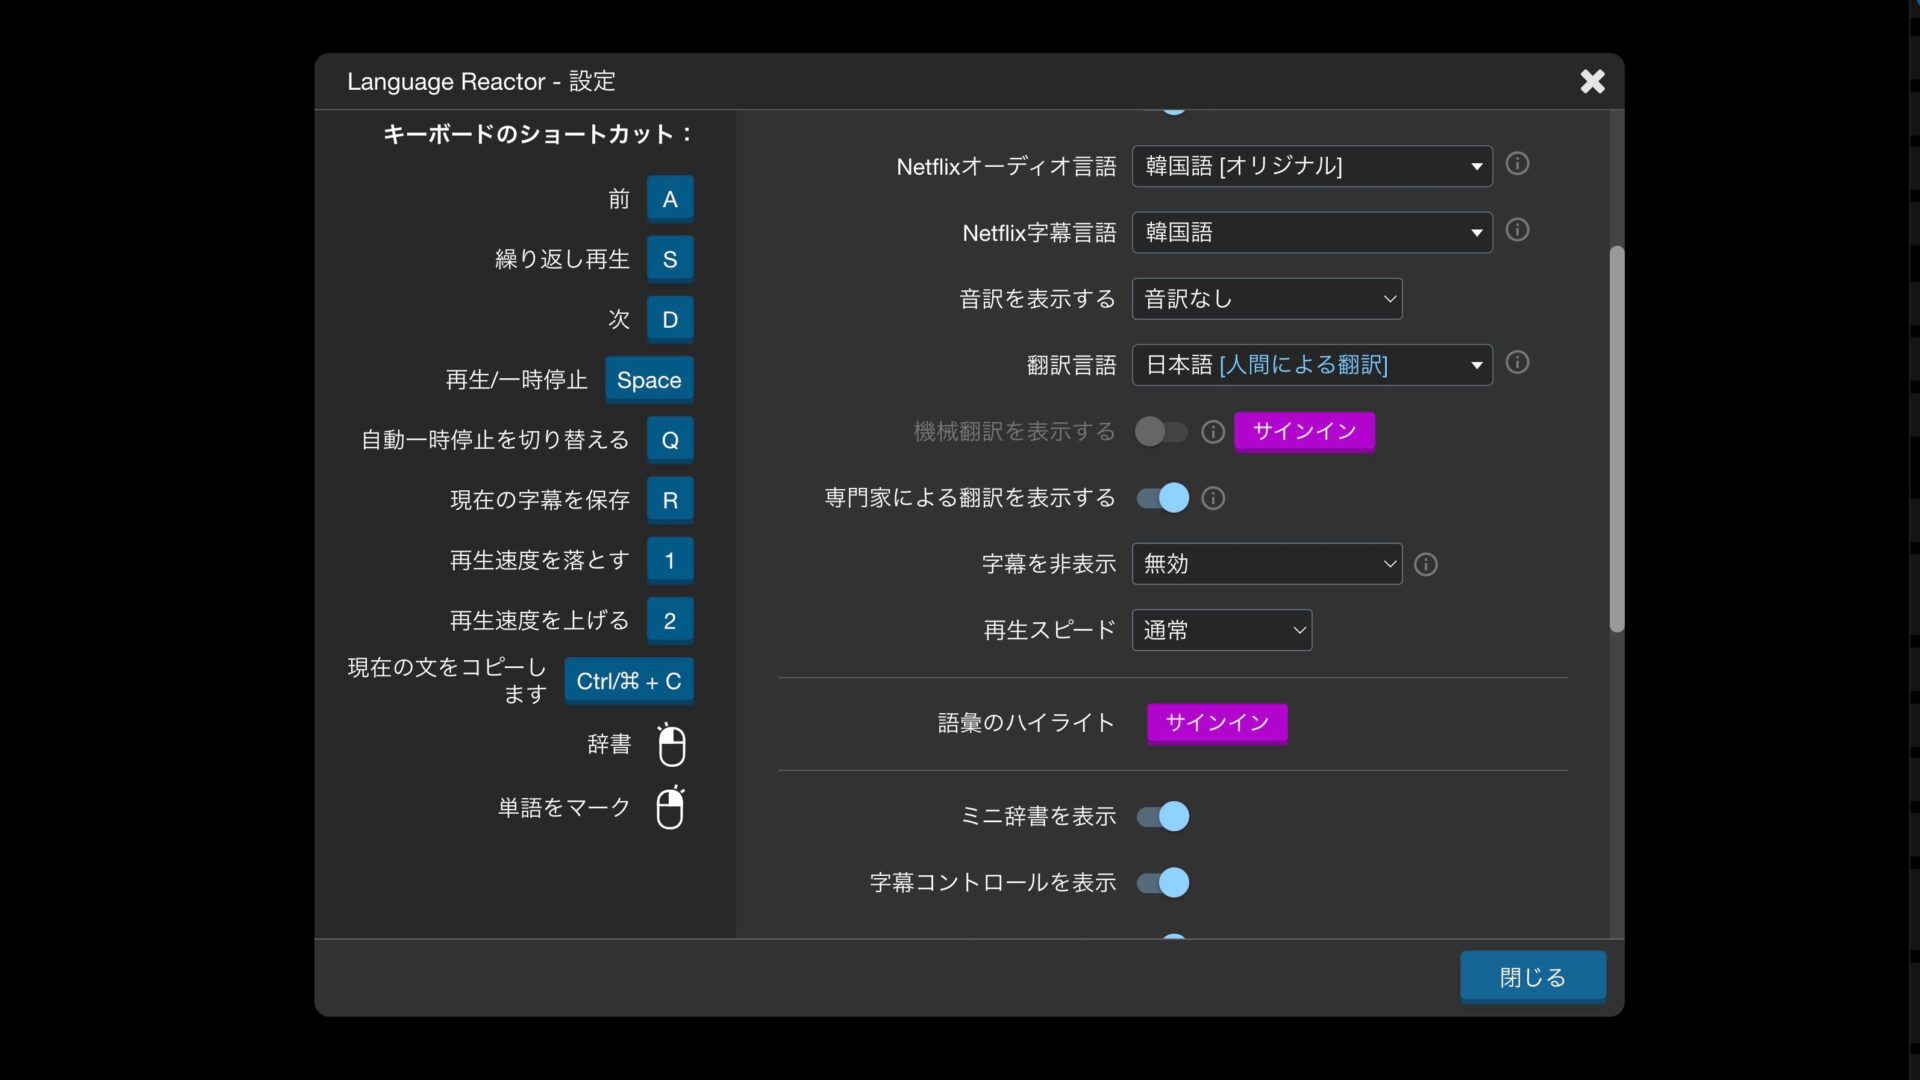The image size is (1920, 1080).
Task: Click the R badge for 現在の字幕を保存
Action: pos(669,500)
